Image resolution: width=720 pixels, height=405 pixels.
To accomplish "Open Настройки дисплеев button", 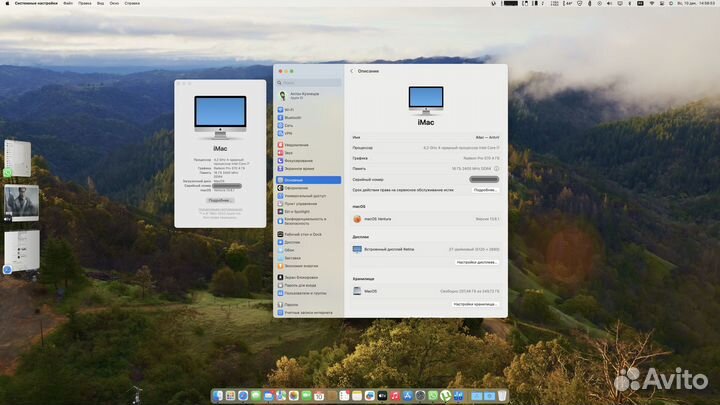I will point(477,262).
